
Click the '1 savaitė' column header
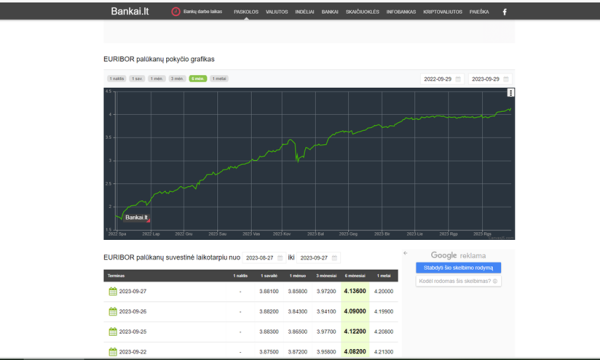pyautogui.click(x=269, y=275)
